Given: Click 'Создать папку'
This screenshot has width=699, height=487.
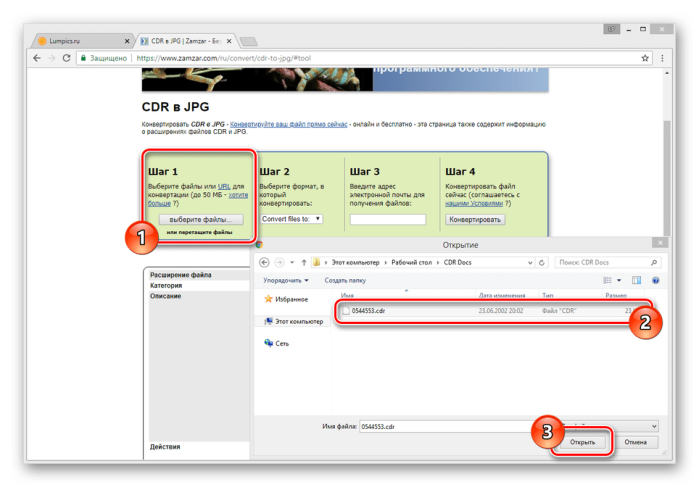Looking at the screenshot, I should coord(345,281).
